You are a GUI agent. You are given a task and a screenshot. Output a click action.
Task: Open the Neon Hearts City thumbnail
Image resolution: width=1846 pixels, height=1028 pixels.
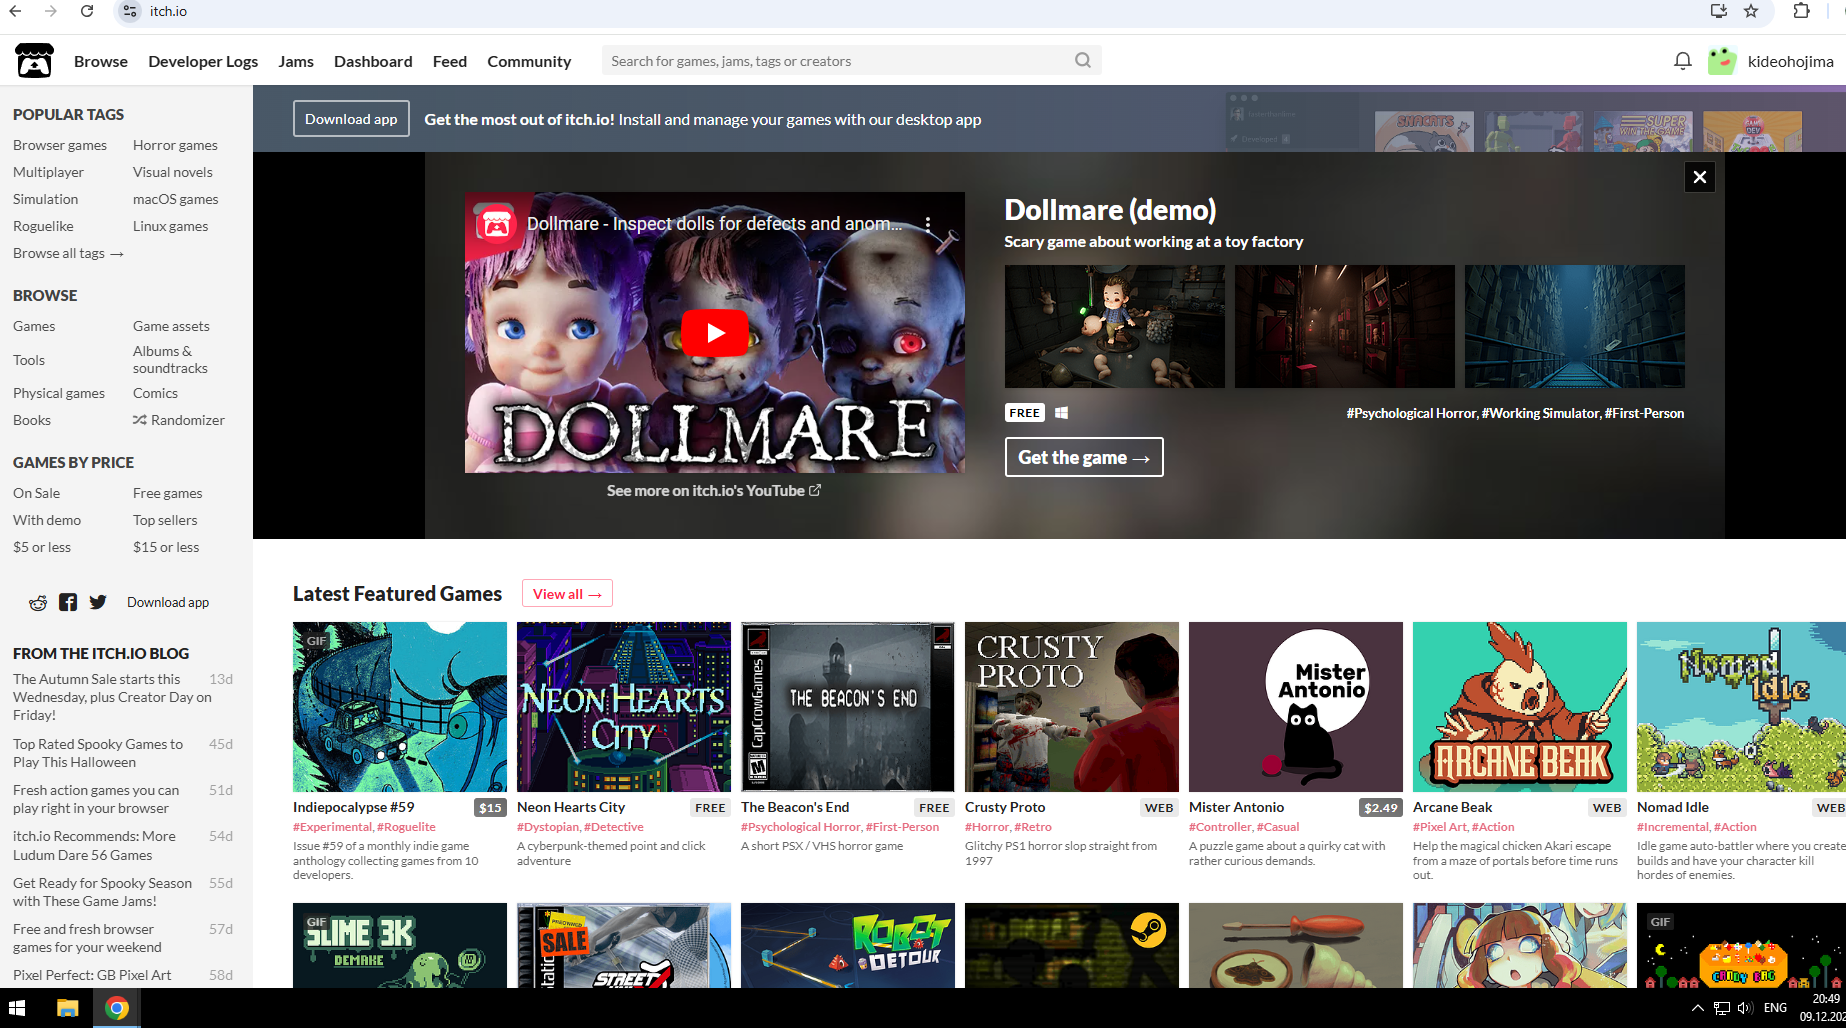624,707
